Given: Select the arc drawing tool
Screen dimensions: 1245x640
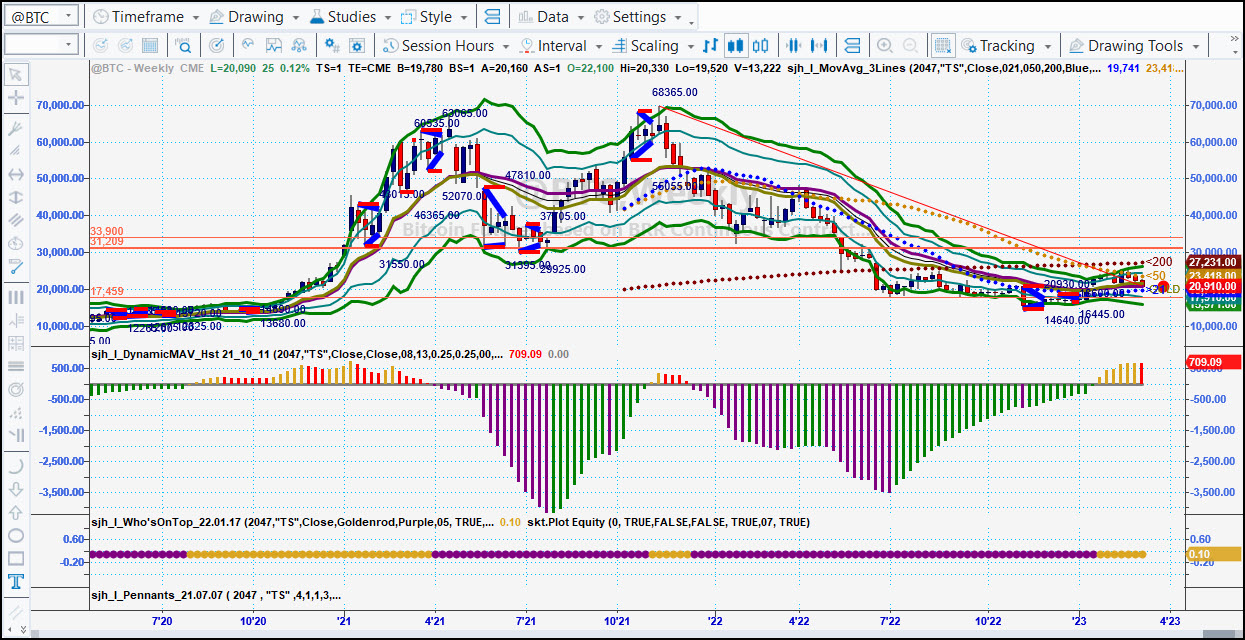Looking at the screenshot, I should pyautogui.click(x=16, y=465).
